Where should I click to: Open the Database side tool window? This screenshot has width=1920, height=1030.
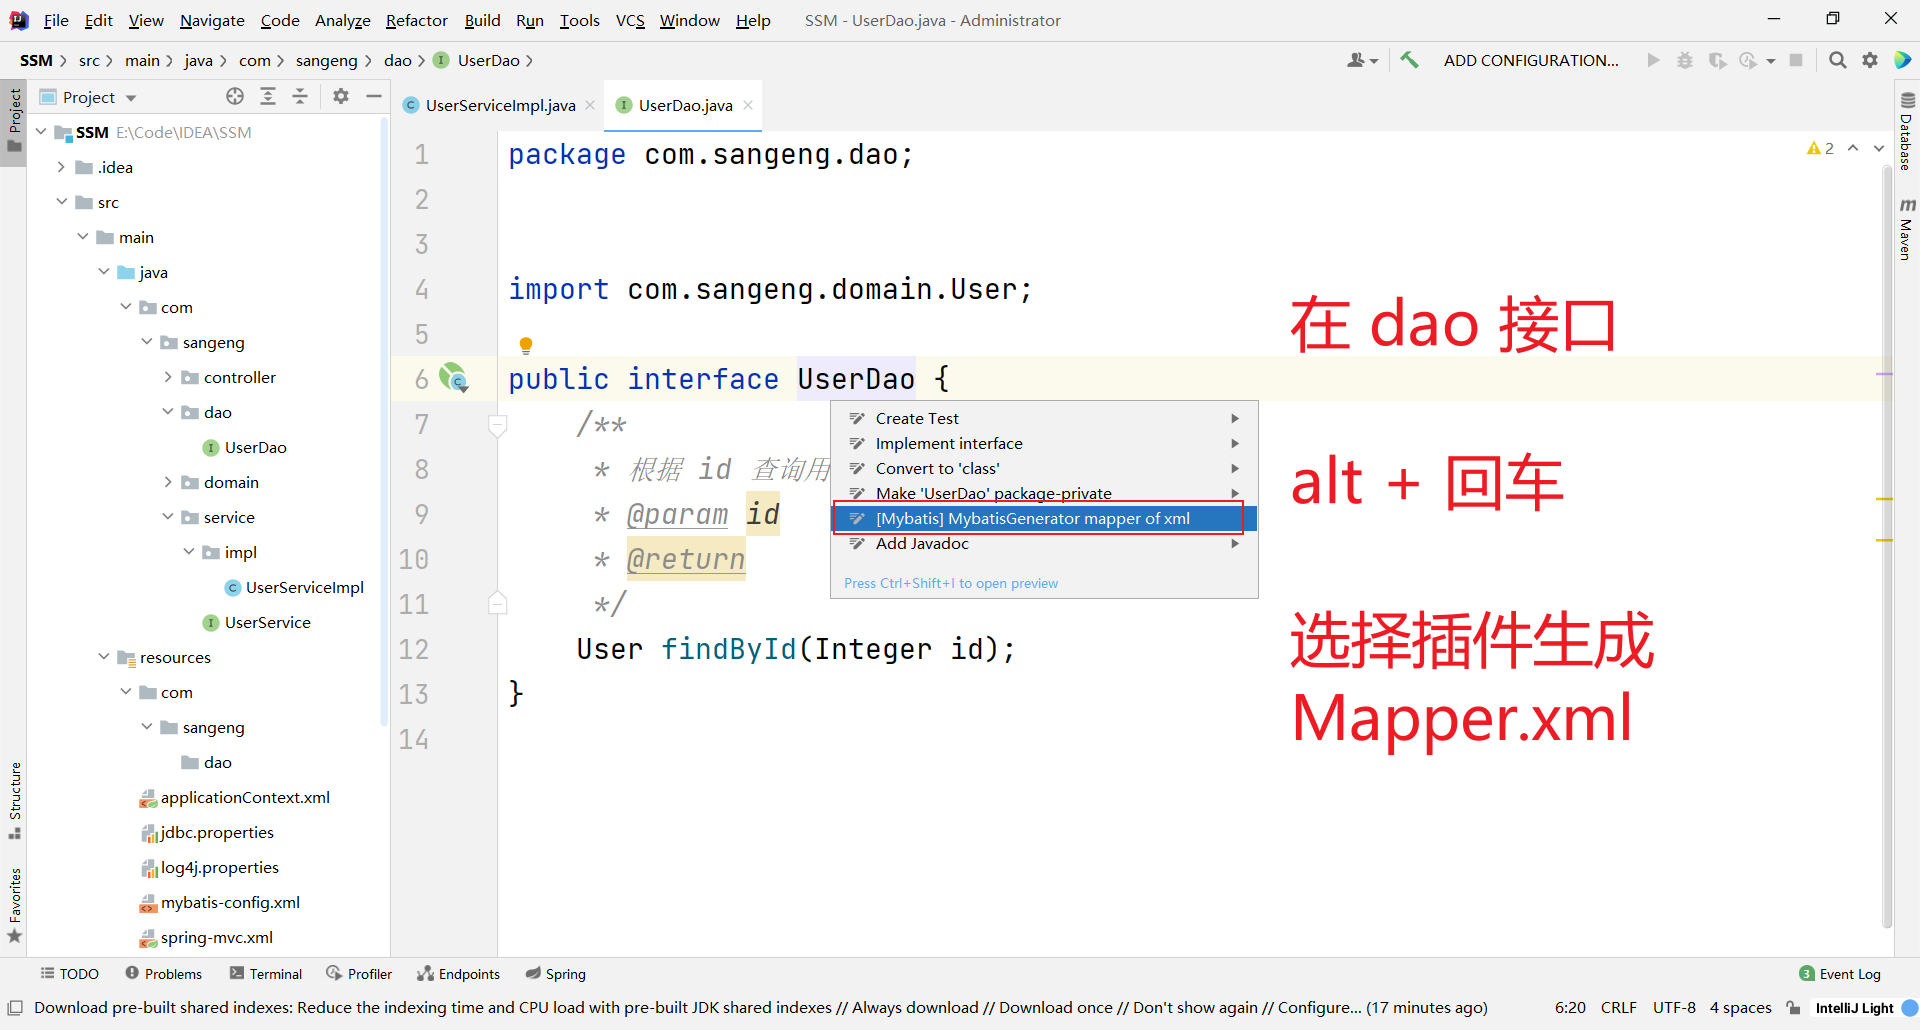coord(1906,132)
